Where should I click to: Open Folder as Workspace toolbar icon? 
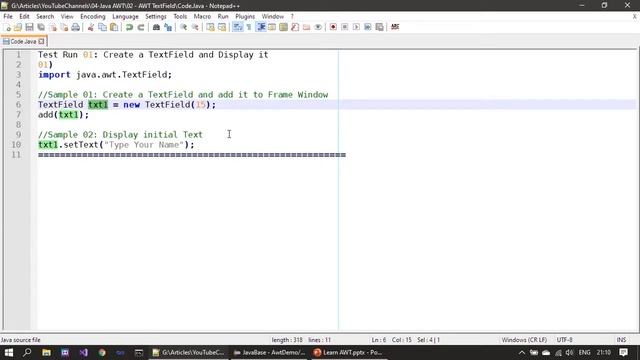(x=307, y=27)
